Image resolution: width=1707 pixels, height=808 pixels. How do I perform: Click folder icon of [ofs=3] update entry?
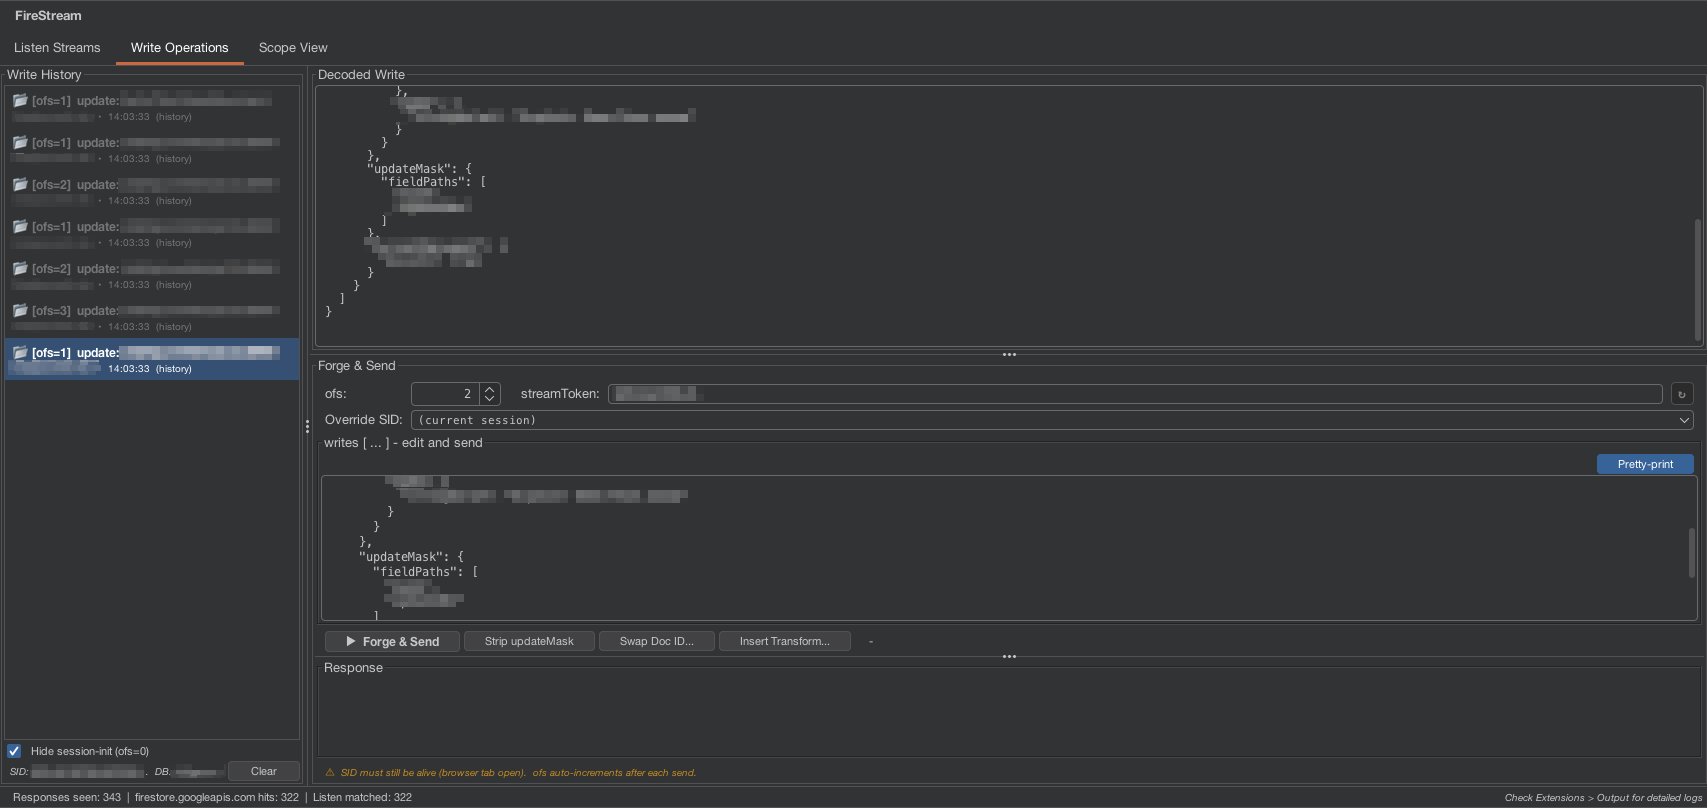[x=20, y=310]
